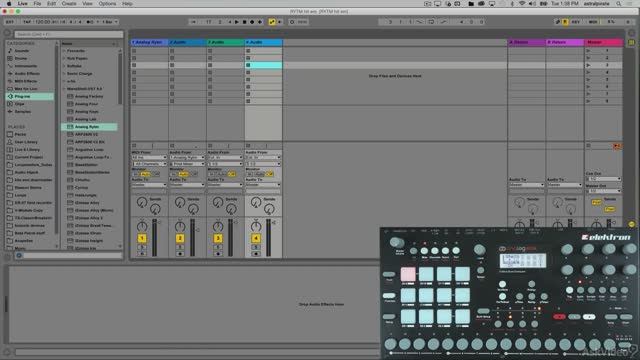Viewport: 640px width, 360px height.
Task: Open track 3 Audio From dropdown
Action: click(225, 158)
